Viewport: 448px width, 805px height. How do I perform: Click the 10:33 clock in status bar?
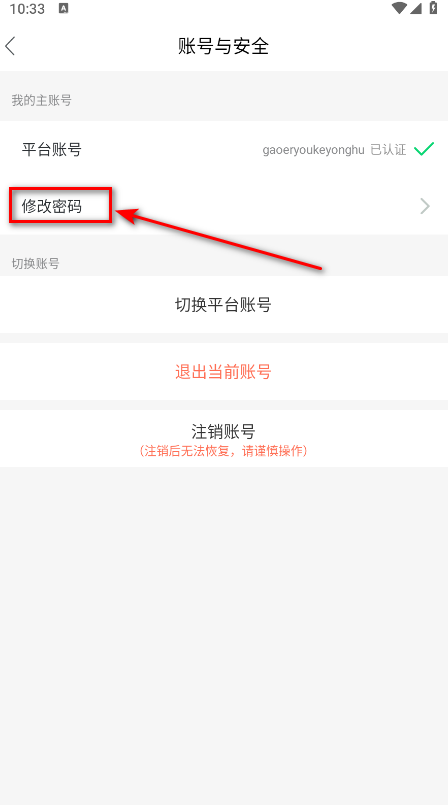pos(27,9)
